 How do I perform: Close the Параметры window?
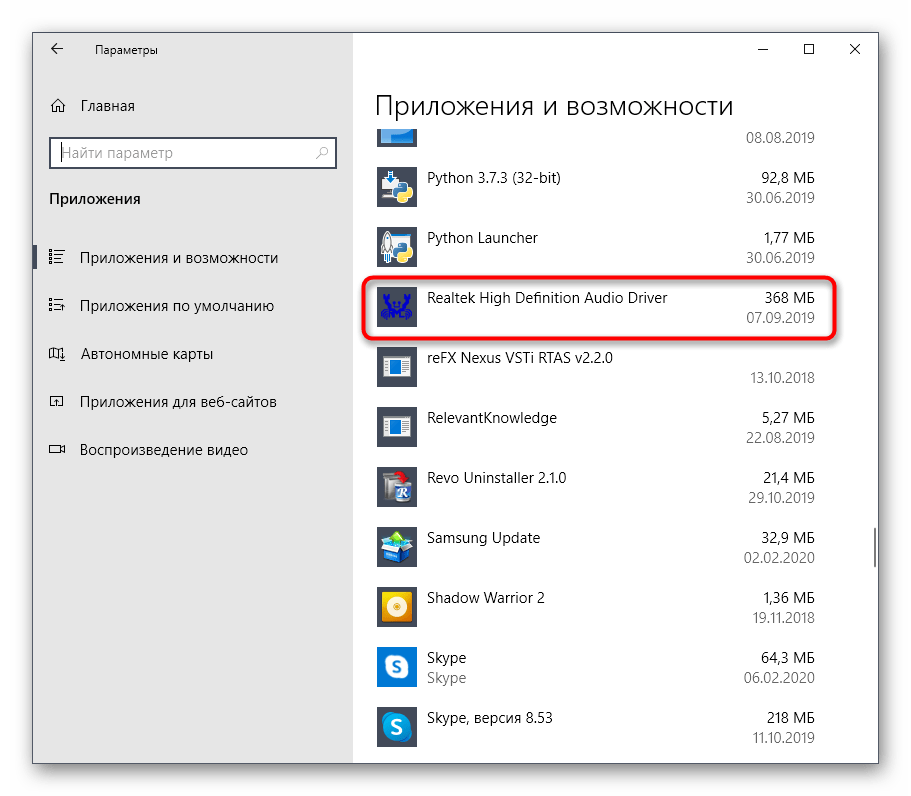click(x=855, y=49)
